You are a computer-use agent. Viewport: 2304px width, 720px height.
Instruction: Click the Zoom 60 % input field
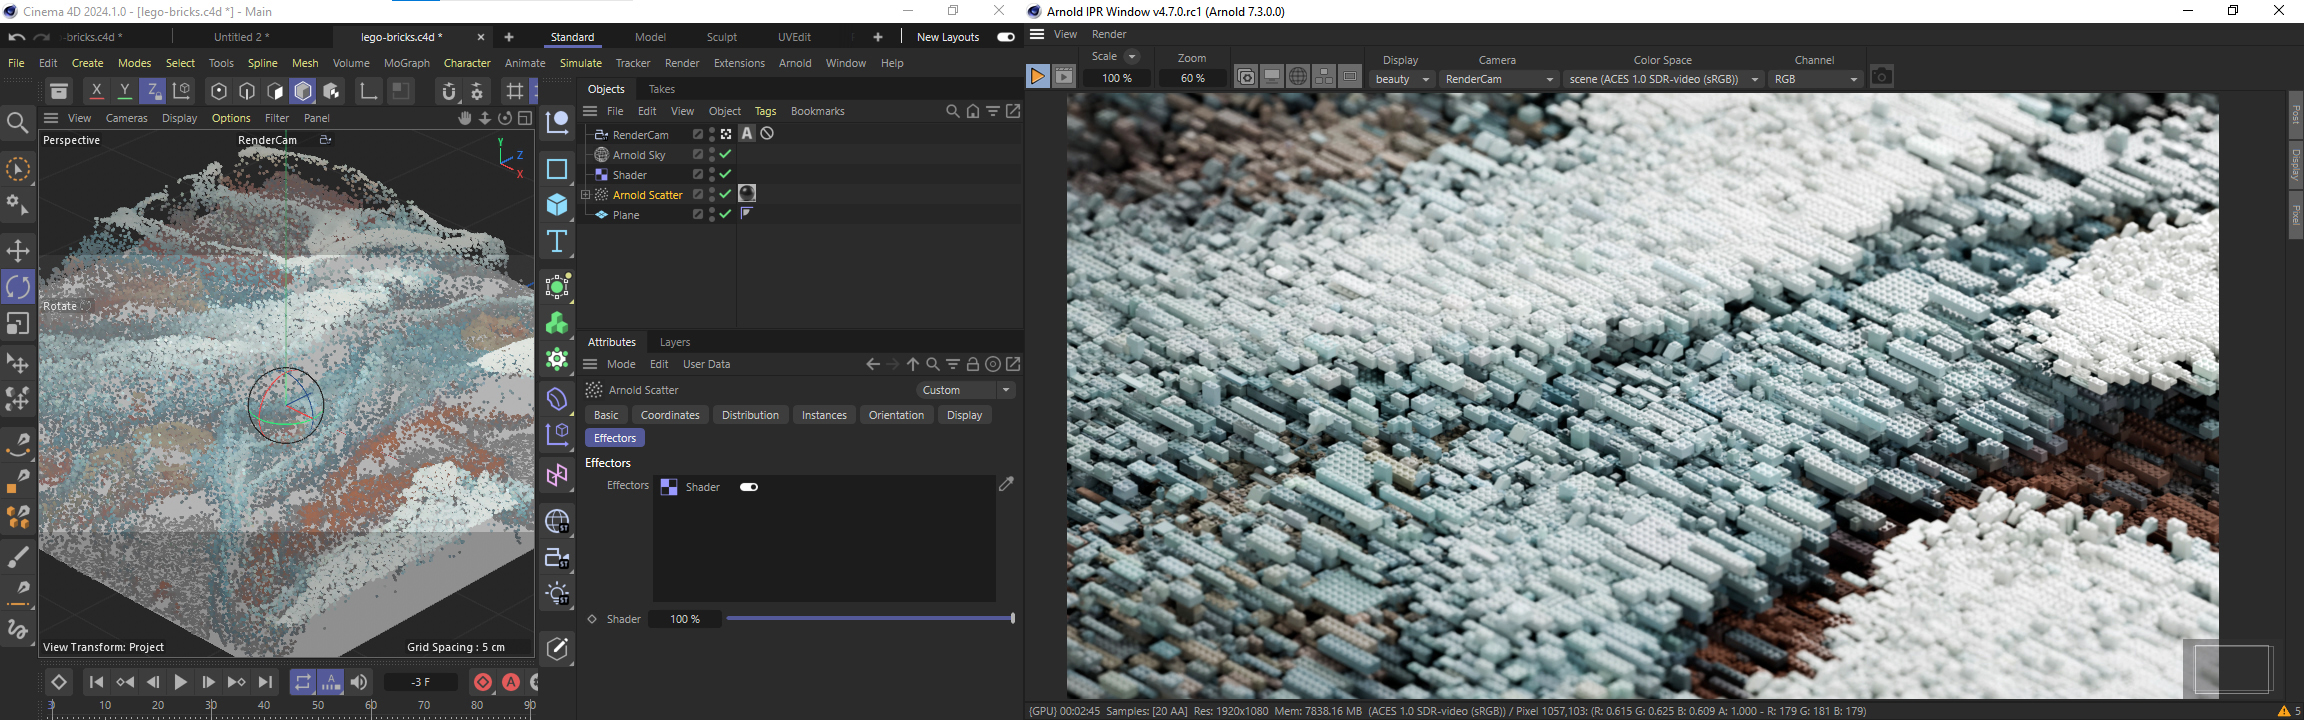click(x=1192, y=78)
